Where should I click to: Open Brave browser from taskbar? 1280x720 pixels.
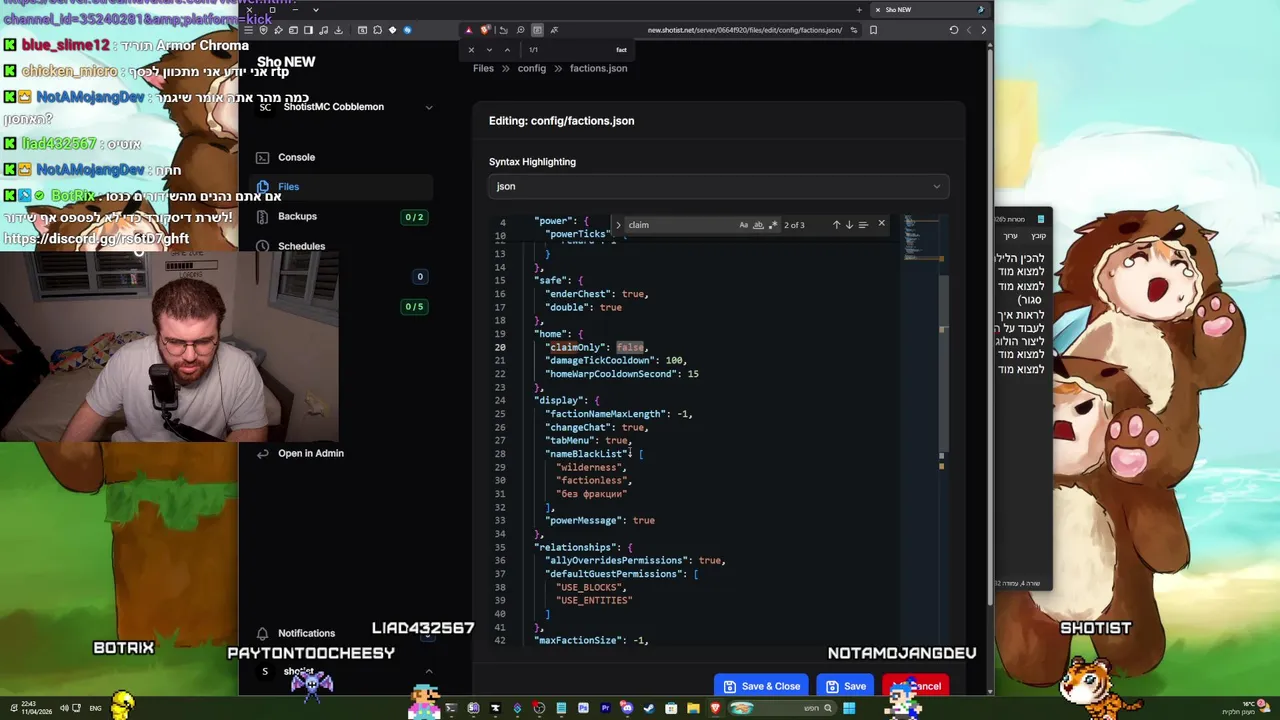click(x=715, y=709)
